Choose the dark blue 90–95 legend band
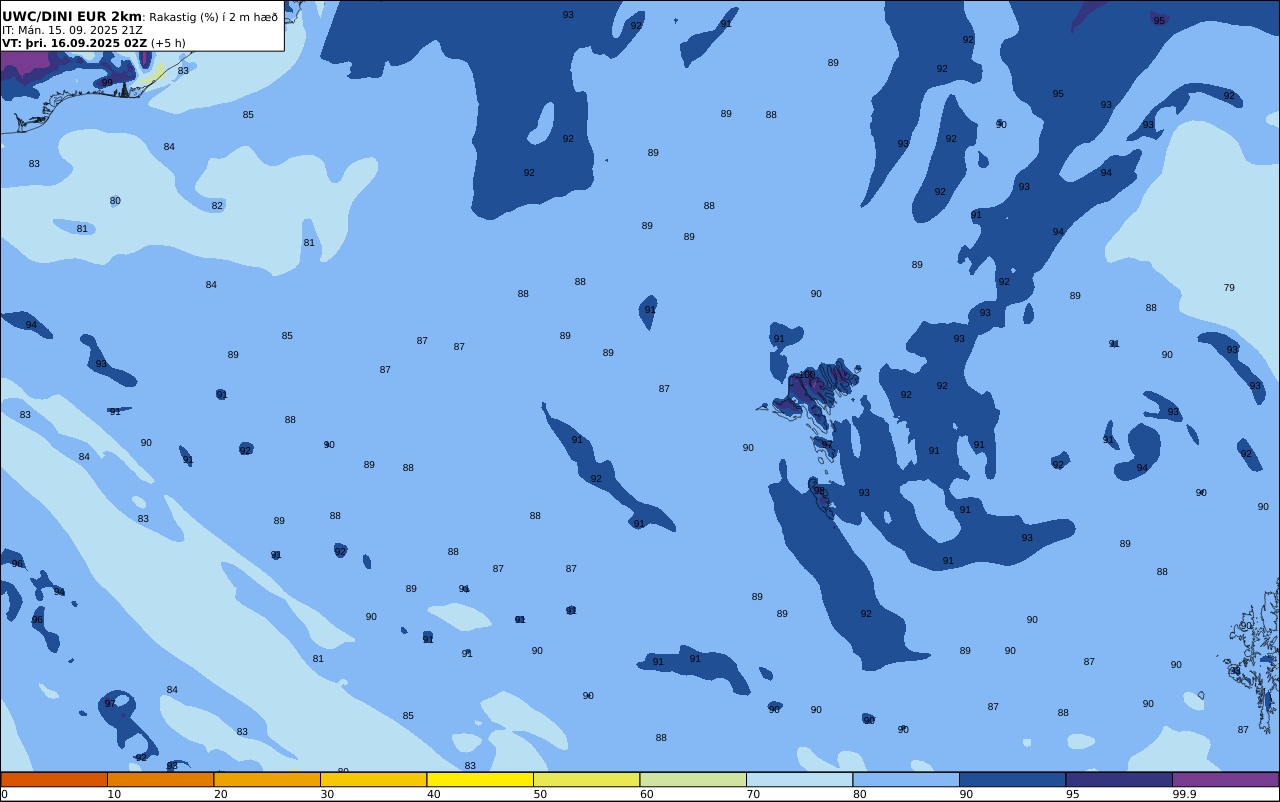This screenshot has width=1280, height=802. (1012, 779)
